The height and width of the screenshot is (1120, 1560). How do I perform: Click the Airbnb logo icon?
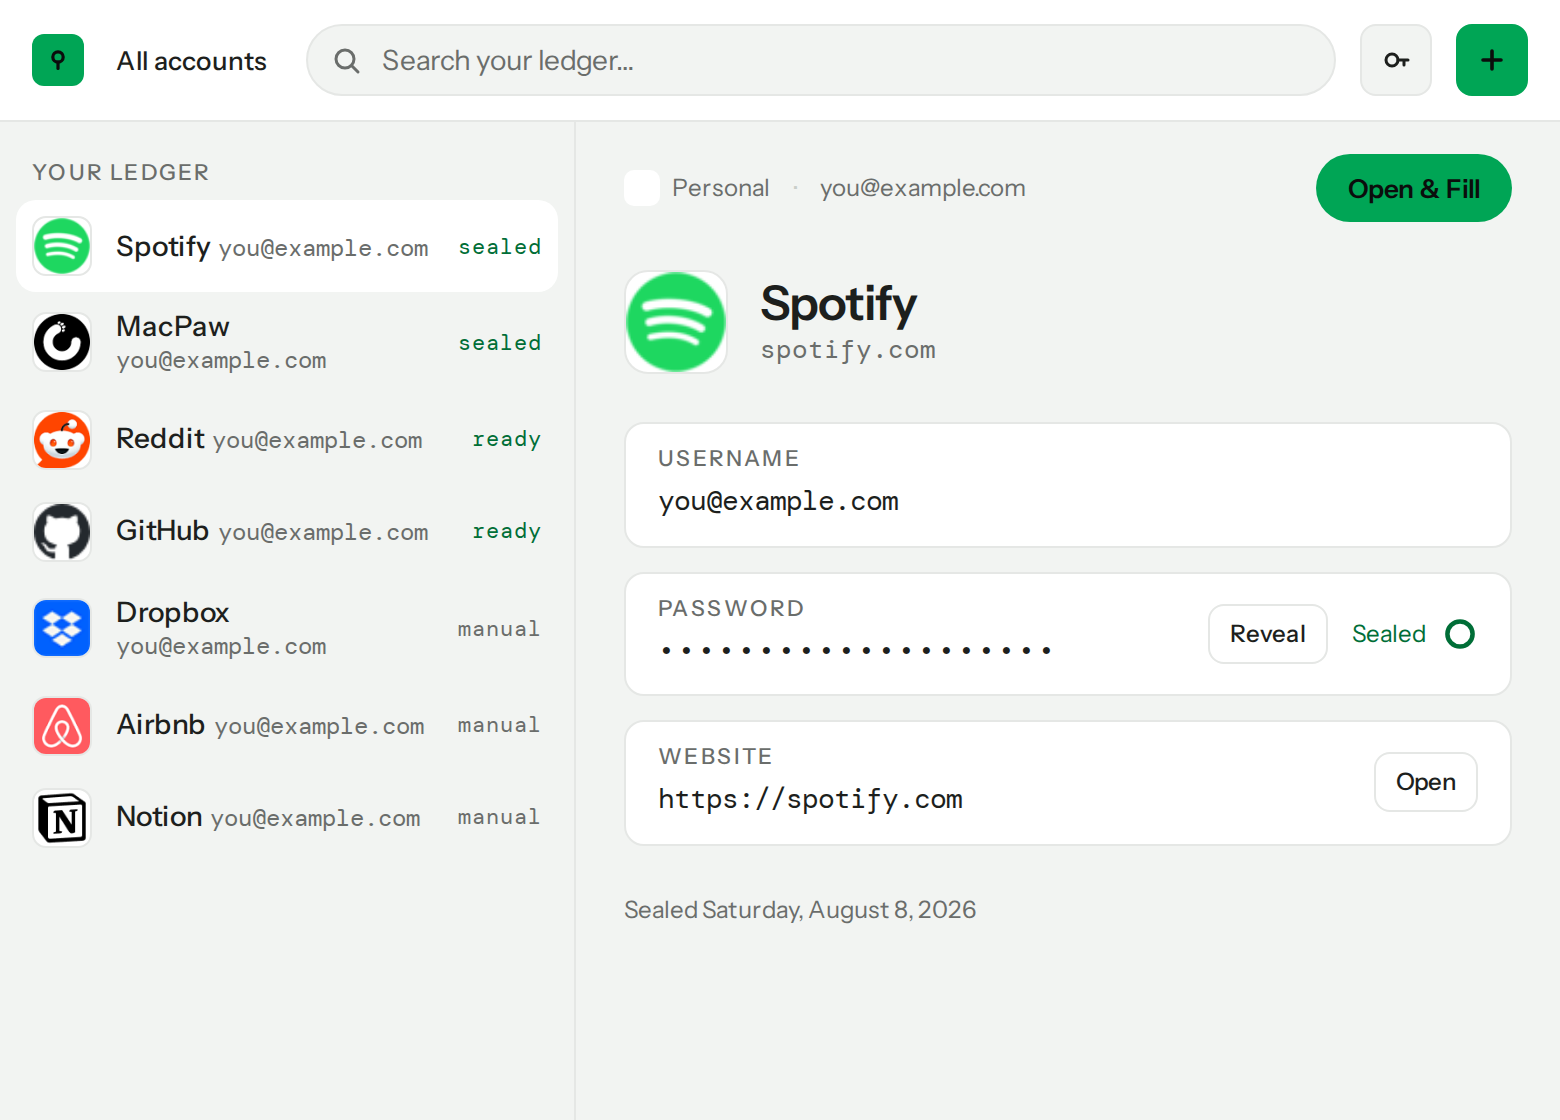click(62, 726)
